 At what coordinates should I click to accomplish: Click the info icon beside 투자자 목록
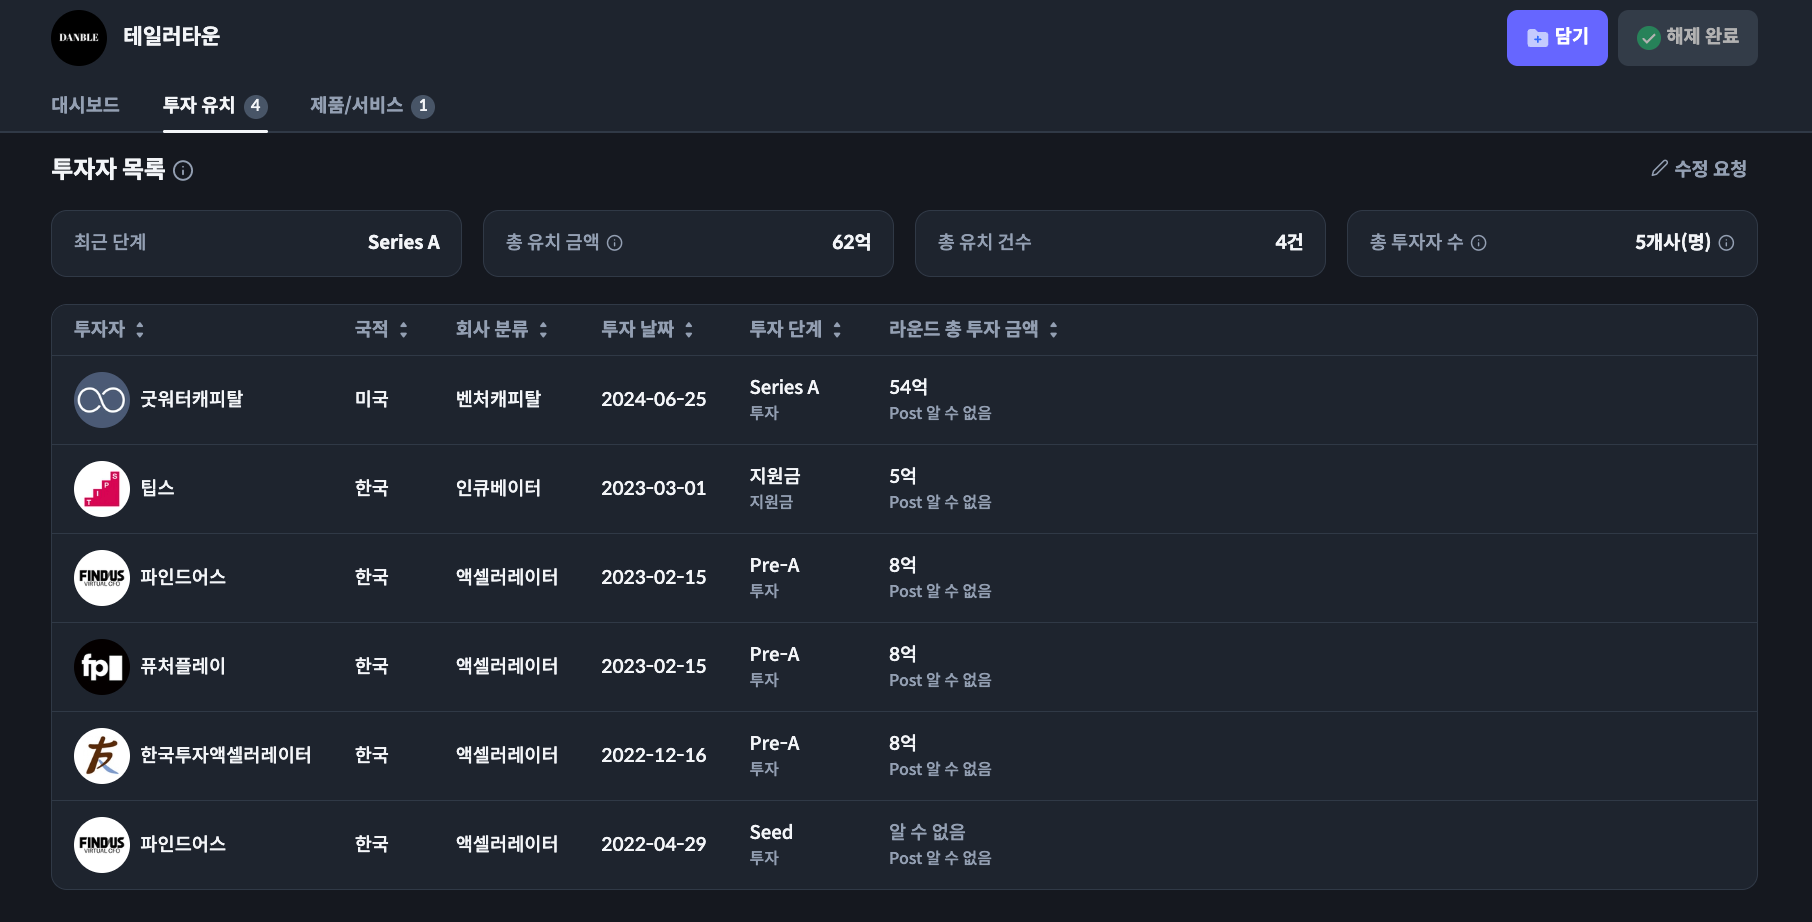click(x=183, y=171)
